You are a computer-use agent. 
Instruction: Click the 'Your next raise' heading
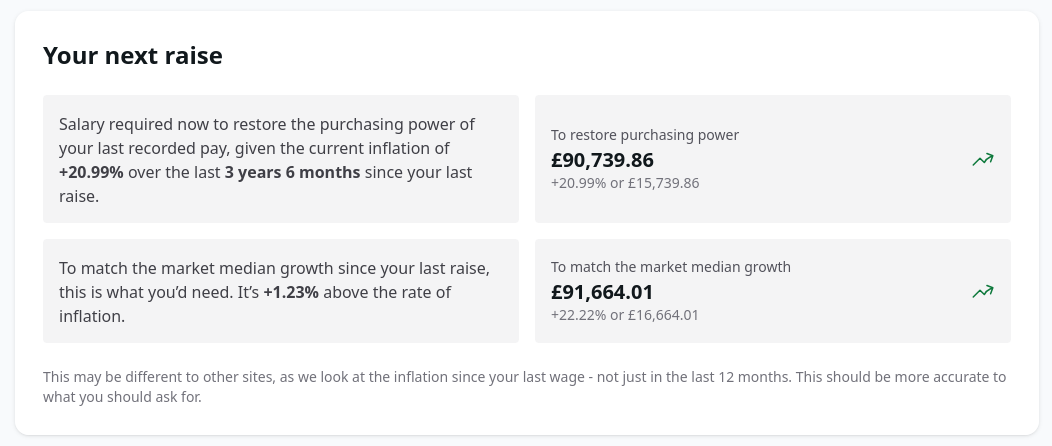(132, 56)
